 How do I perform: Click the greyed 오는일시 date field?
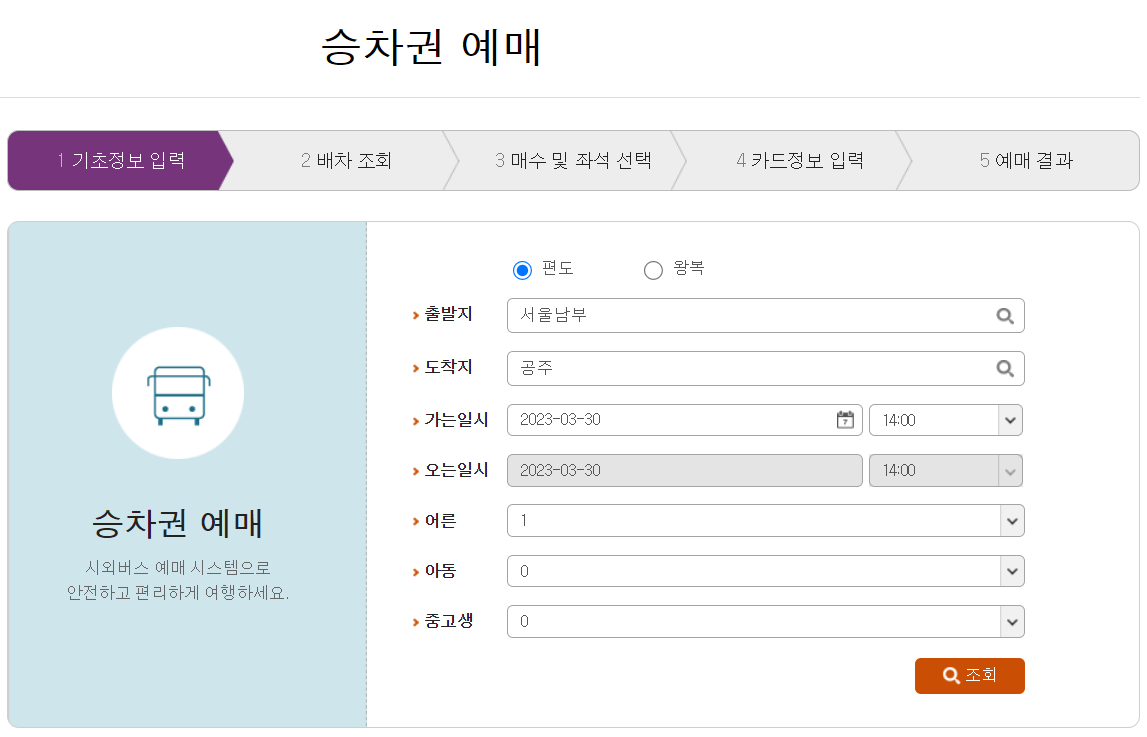[x=685, y=471]
